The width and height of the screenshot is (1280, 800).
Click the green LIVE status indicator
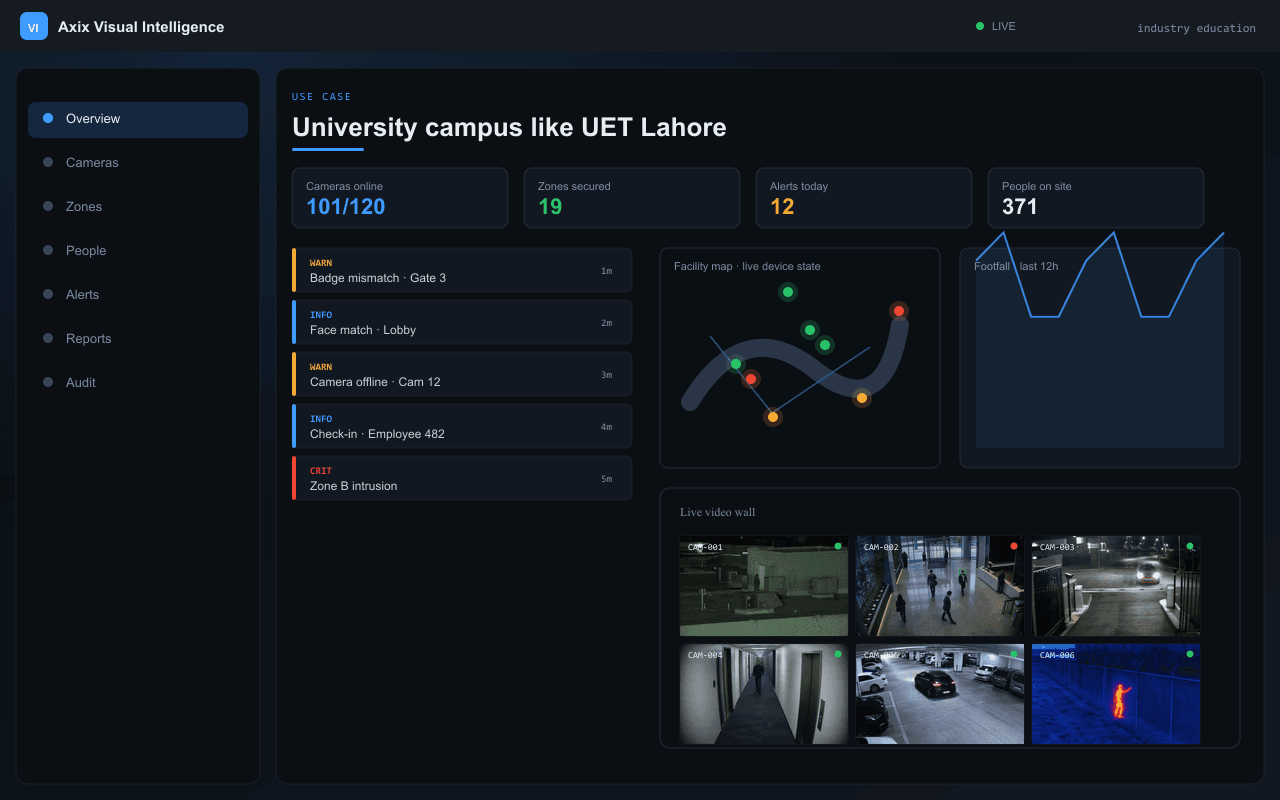pos(995,26)
